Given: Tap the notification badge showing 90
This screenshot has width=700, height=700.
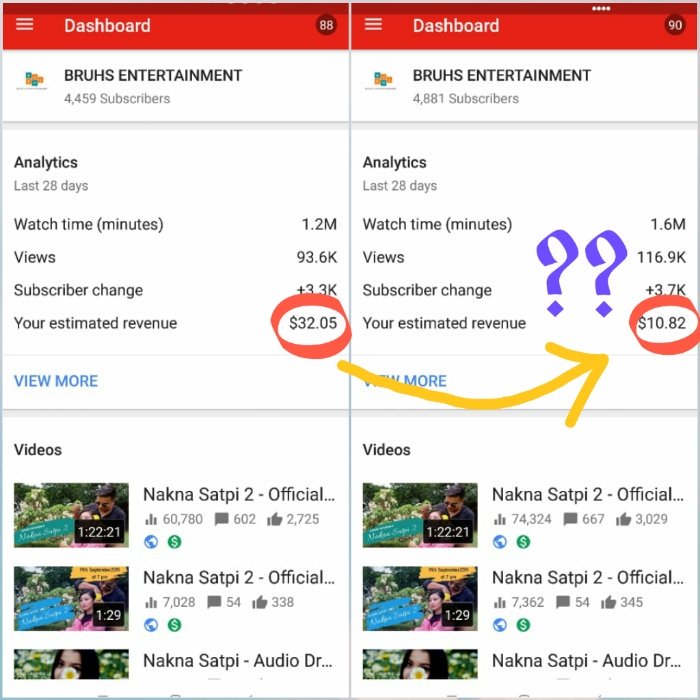Looking at the screenshot, I should [675, 25].
